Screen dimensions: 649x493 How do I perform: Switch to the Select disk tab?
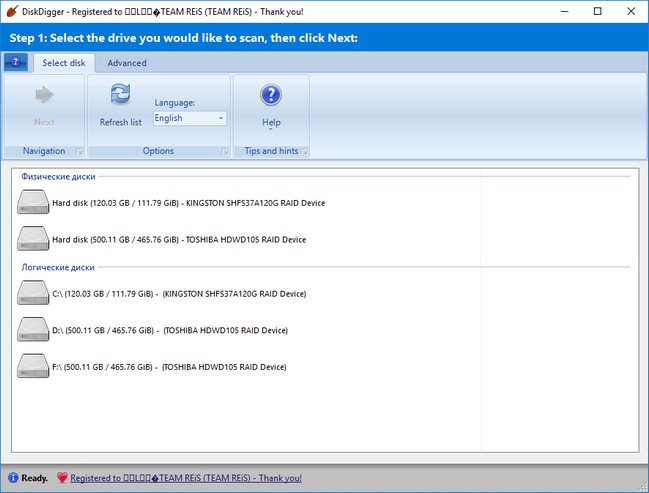pos(63,63)
